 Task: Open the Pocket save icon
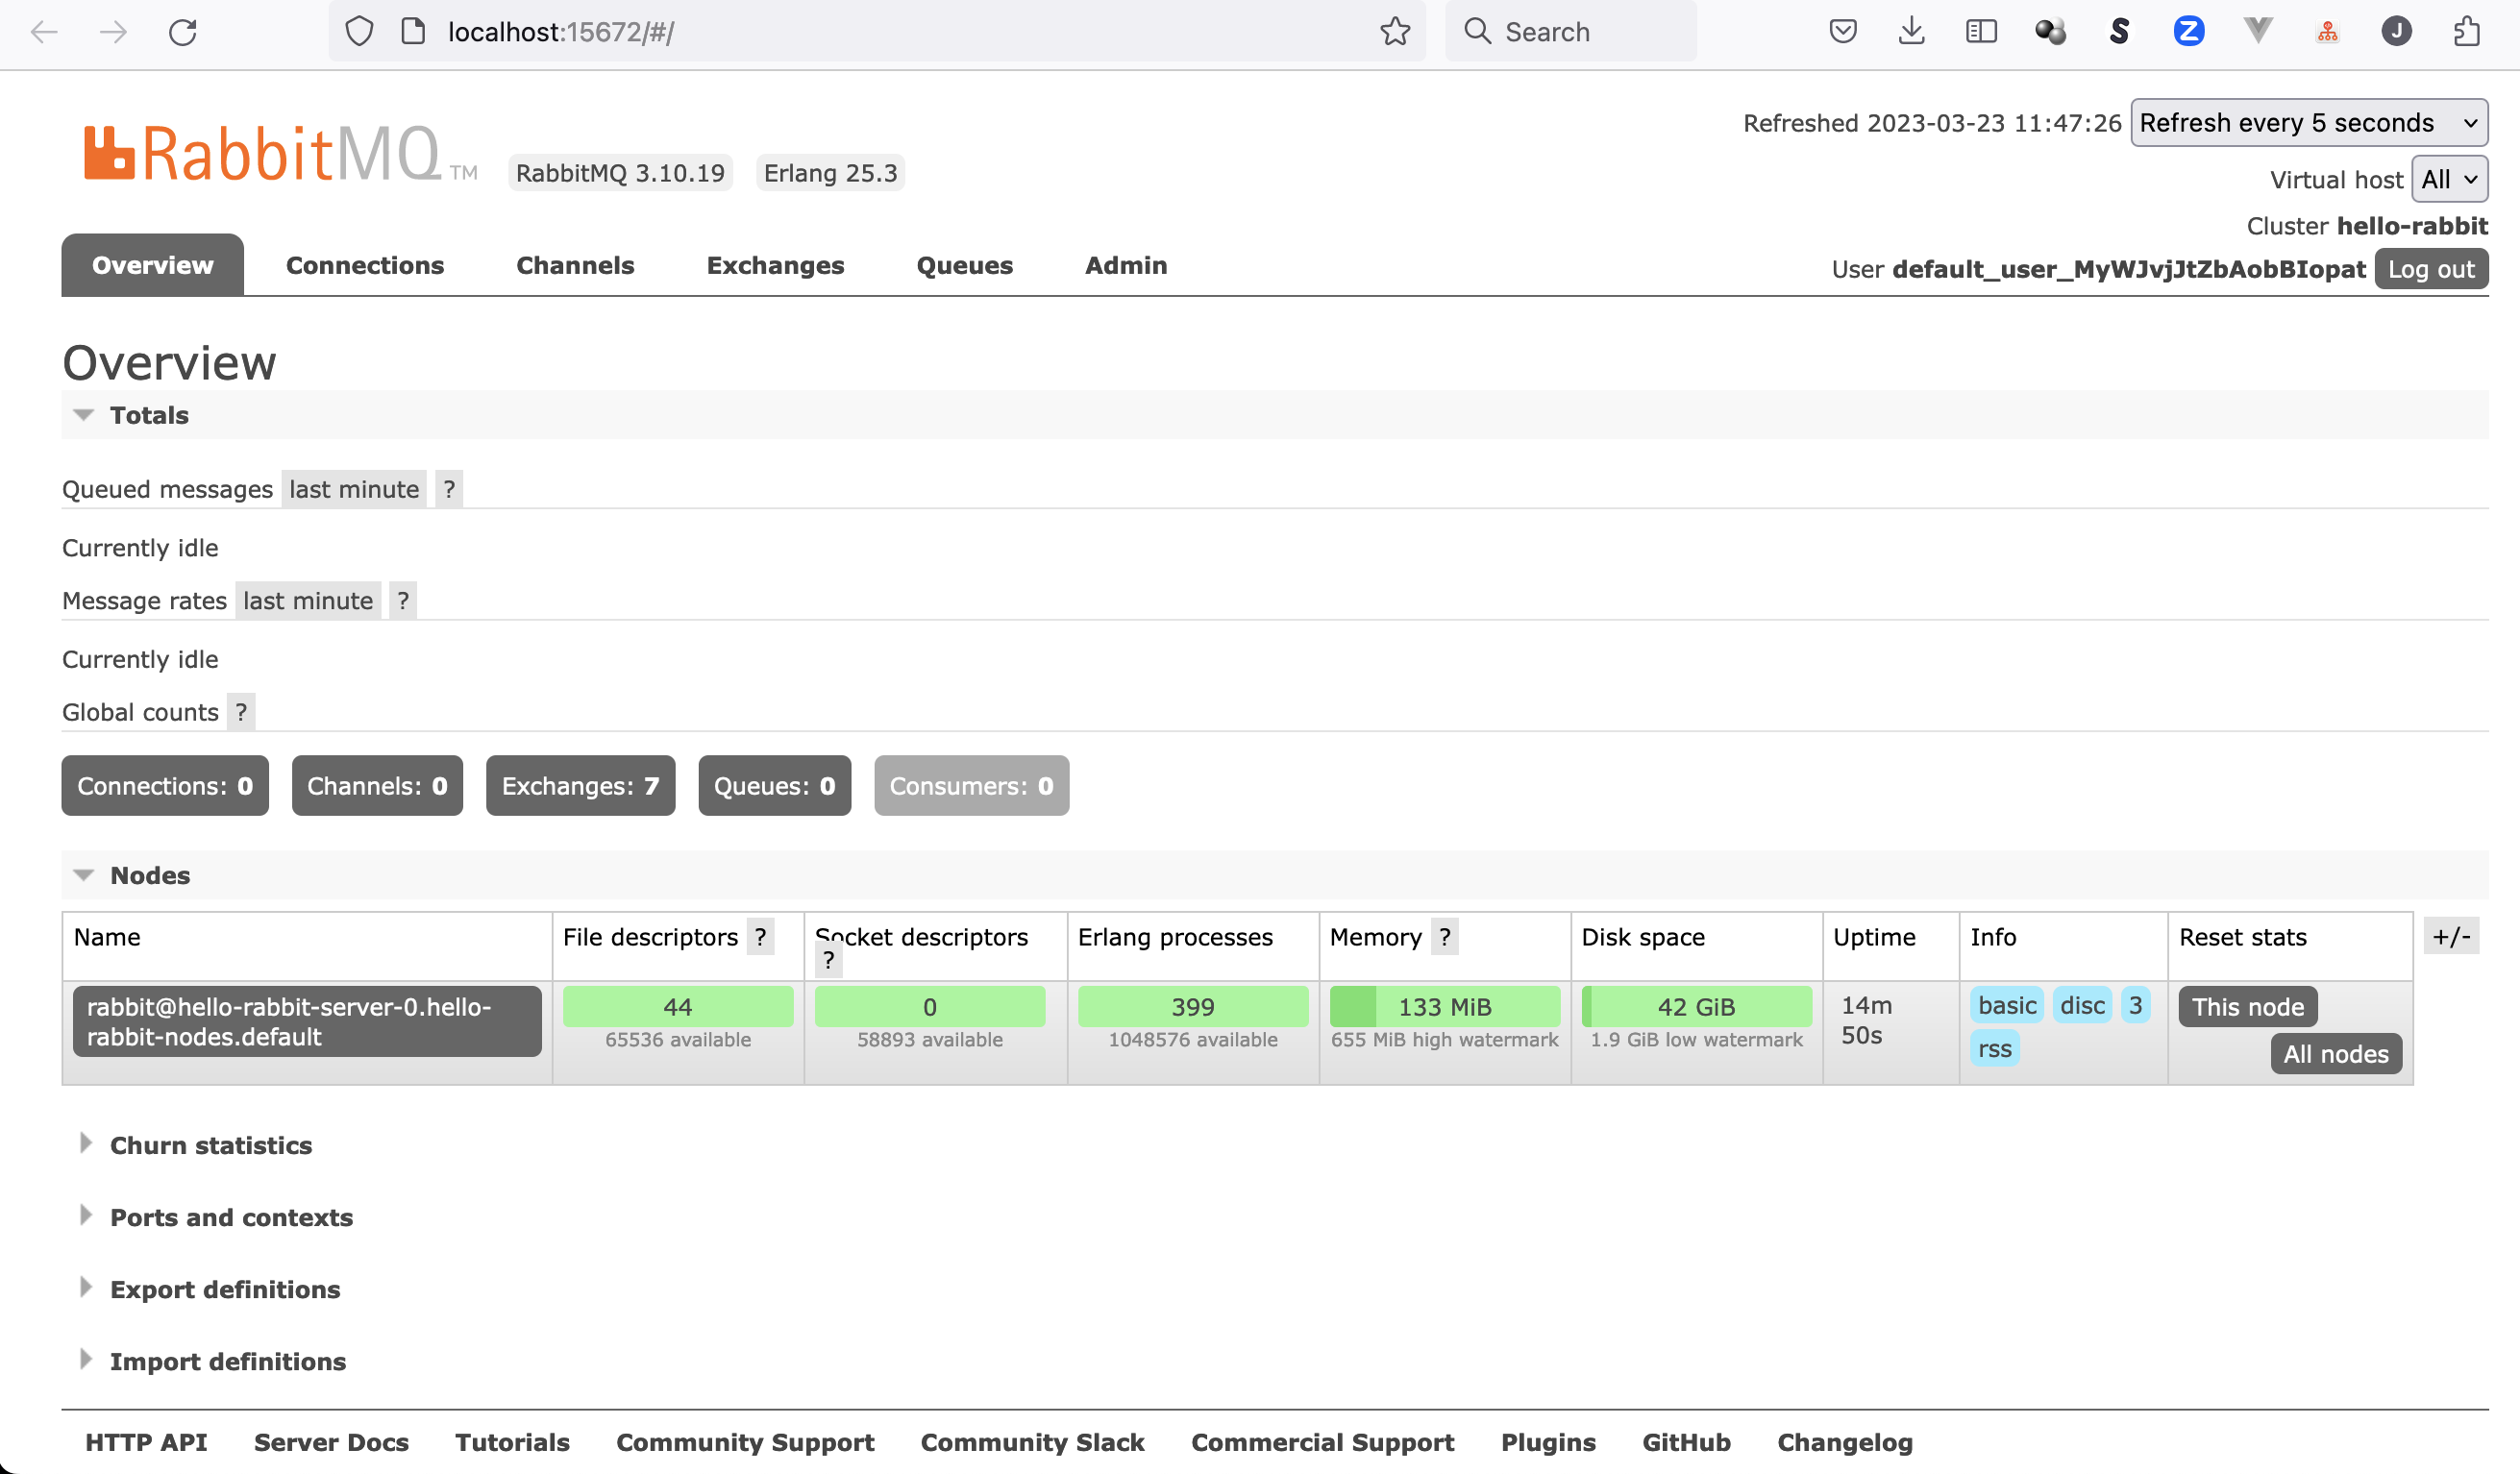(x=1842, y=32)
